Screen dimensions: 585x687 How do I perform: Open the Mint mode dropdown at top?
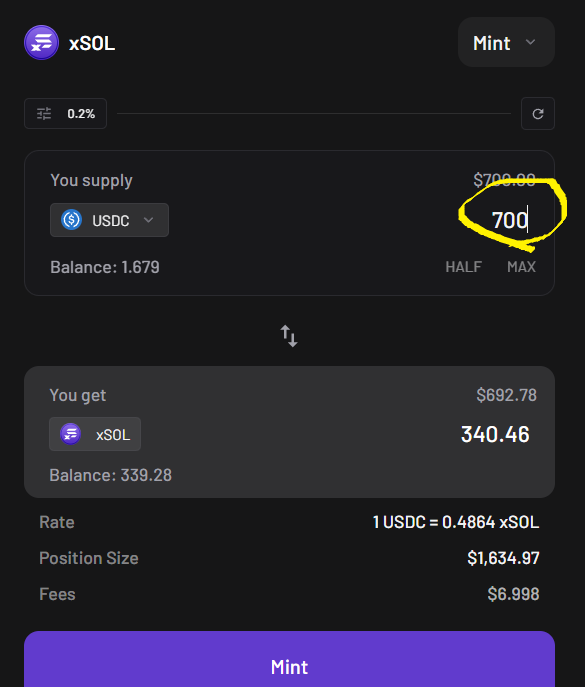[x=506, y=42]
